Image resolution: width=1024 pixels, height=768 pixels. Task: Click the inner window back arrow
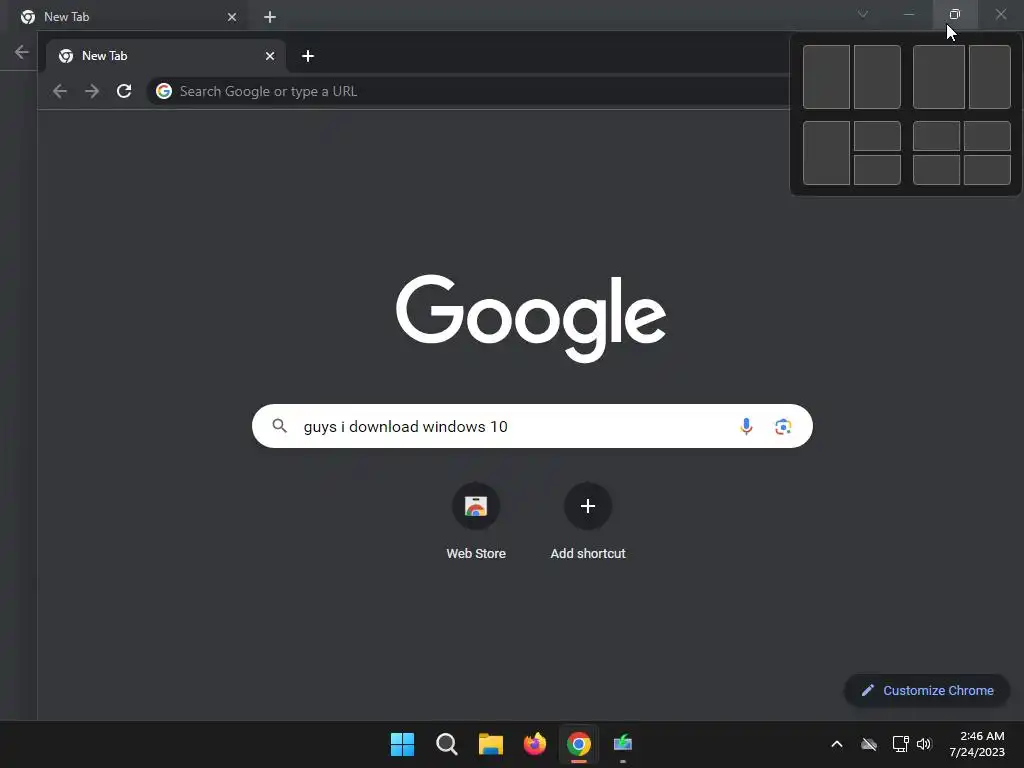(x=59, y=91)
